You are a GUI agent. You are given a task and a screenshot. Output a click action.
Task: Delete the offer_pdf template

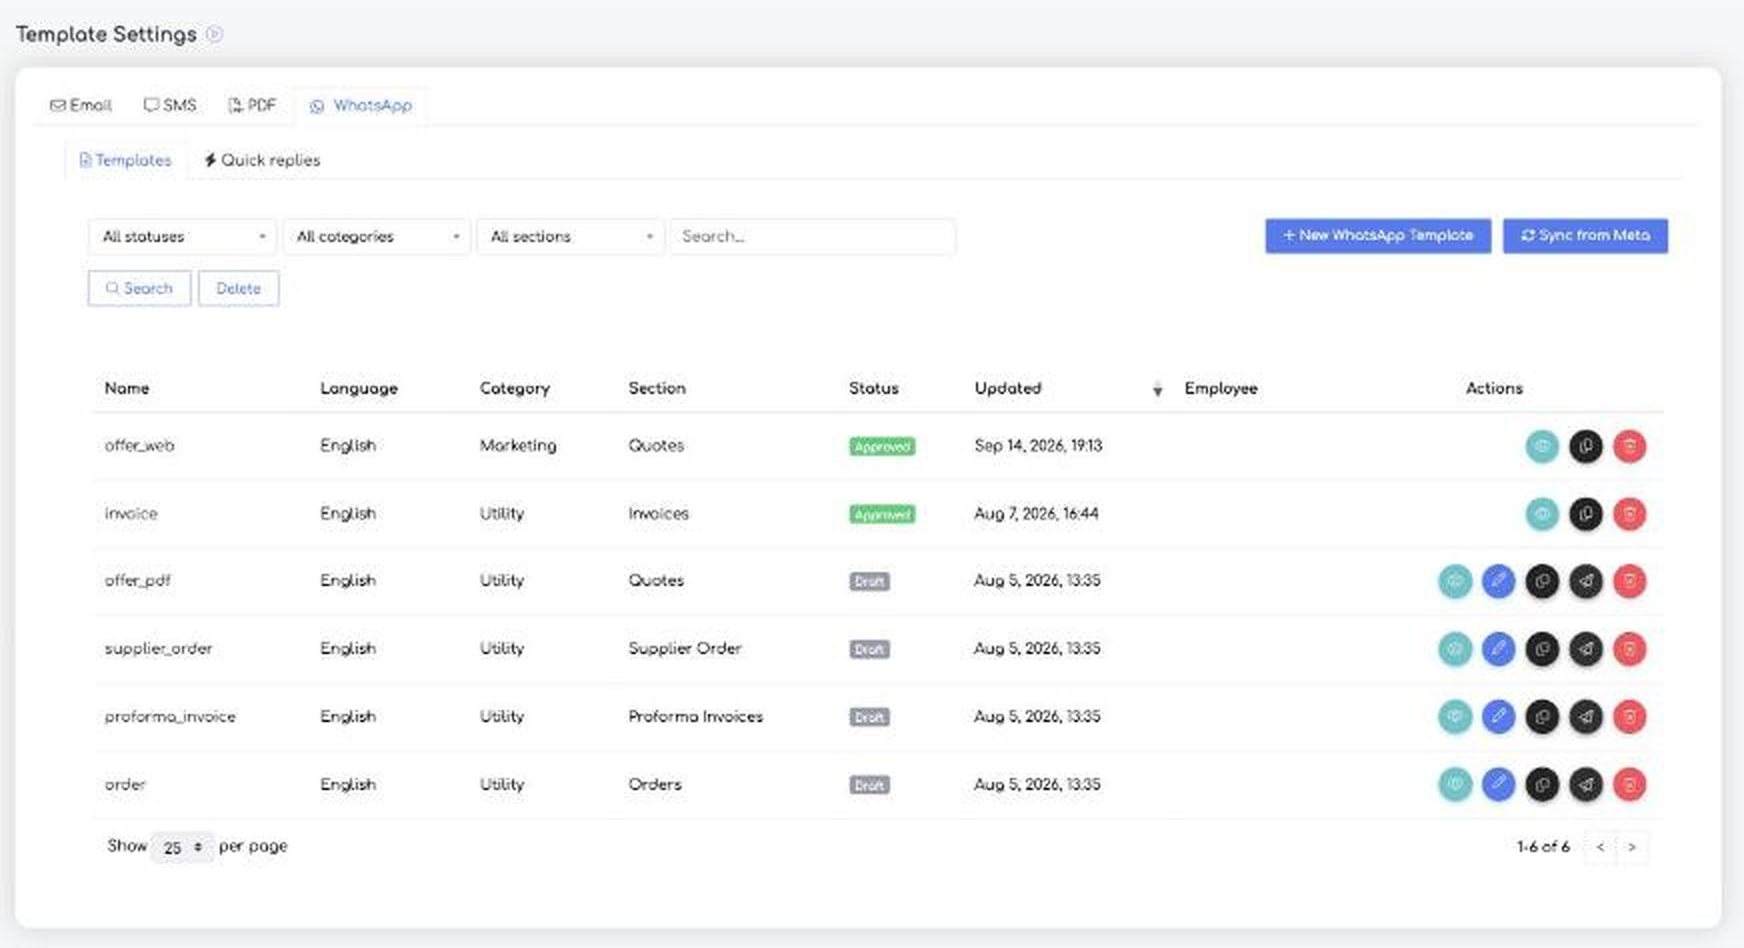click(x=1629, y=581)
